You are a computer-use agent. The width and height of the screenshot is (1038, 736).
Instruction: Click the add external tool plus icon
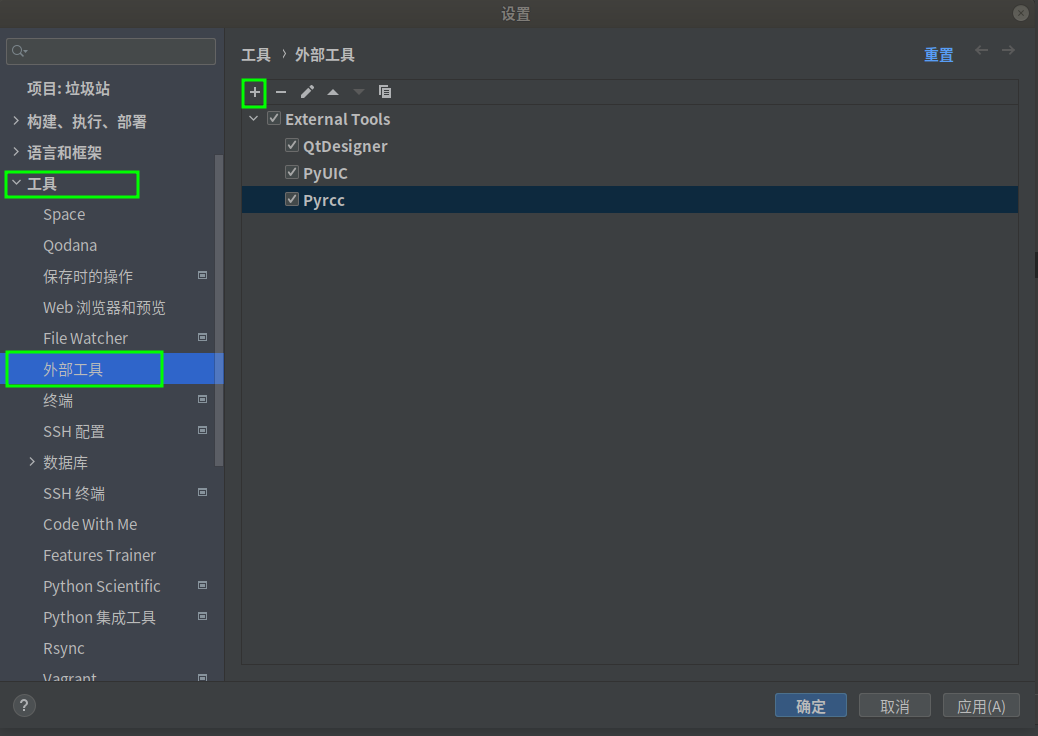tap(254, 92)
